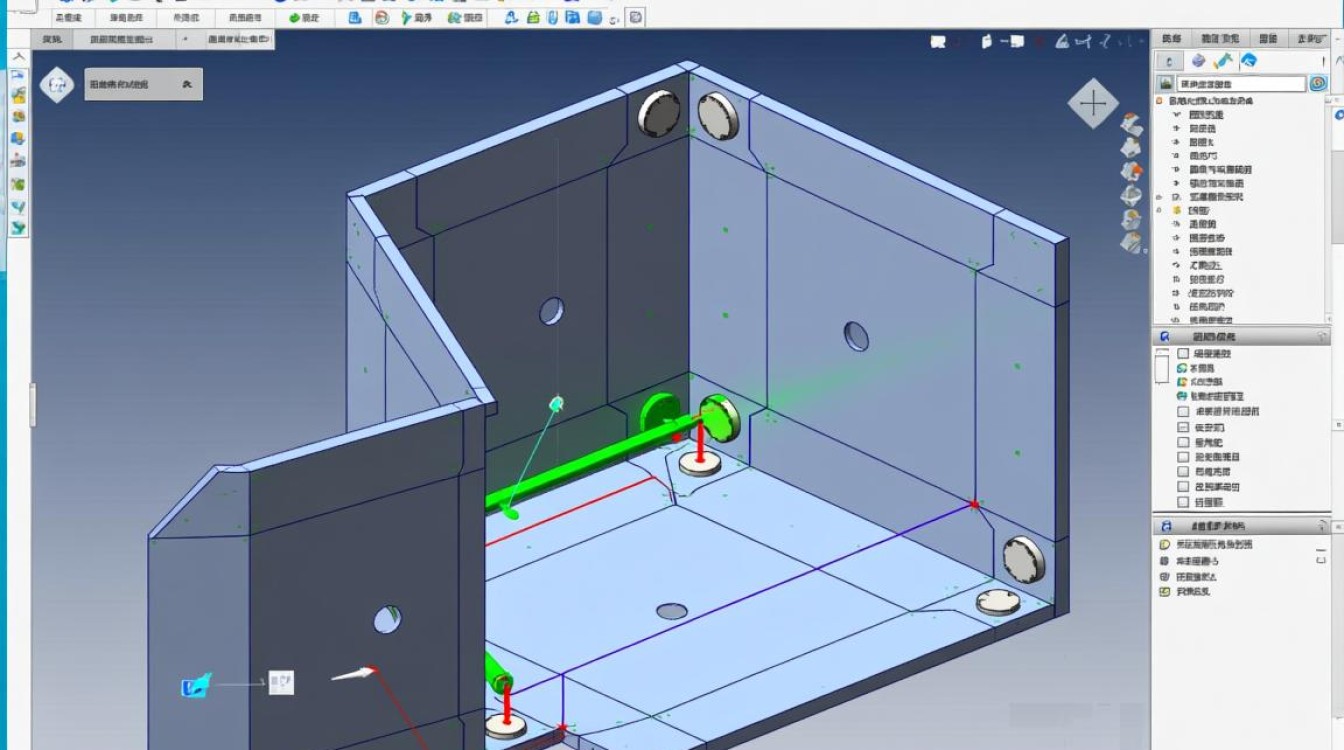
Task: Click the blue-green swirl icon in middle panel
Action: click(1182, 368)
